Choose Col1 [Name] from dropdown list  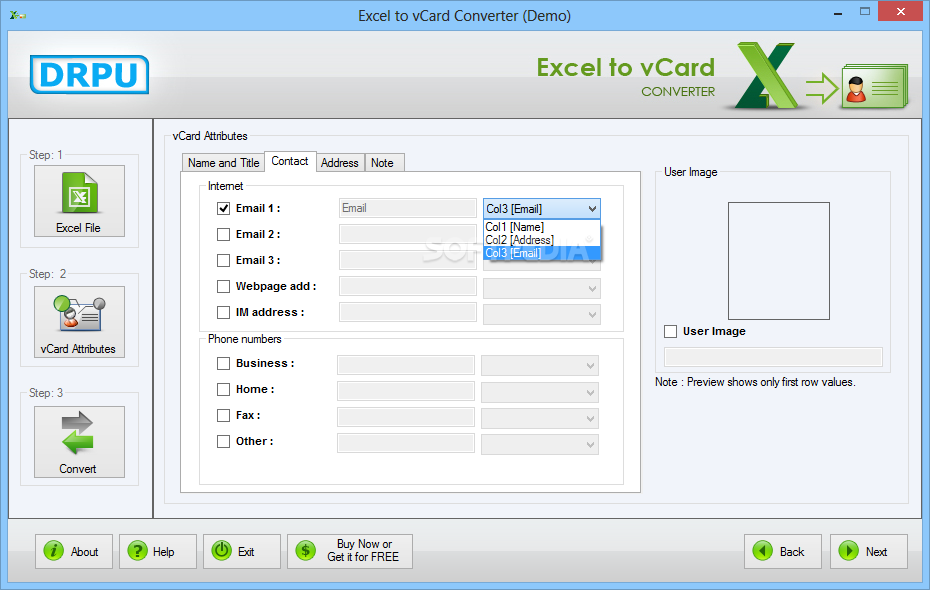tap(542, 227)
